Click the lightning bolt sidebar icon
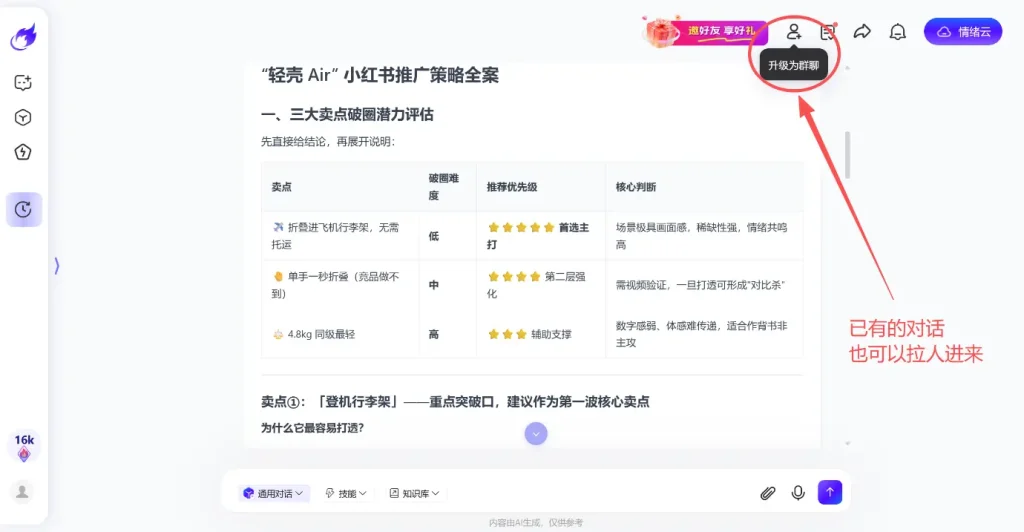This screenshot has width=1024, height=532. click(23, 152)
